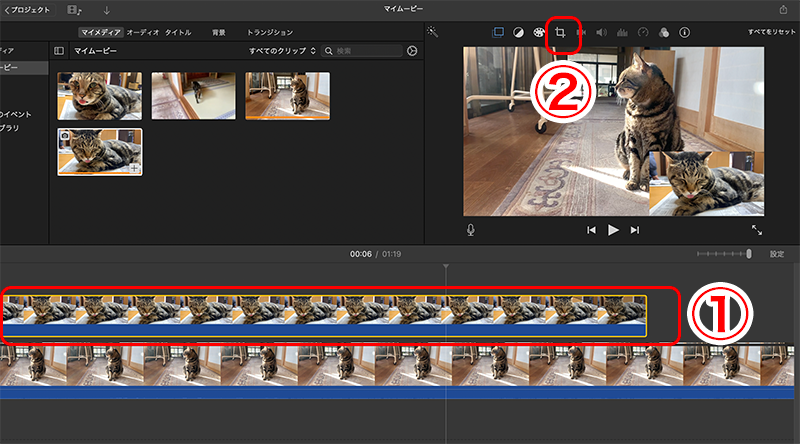
Task: Enter fullscreen playback with expand arrows
Action: pos(757,230)
